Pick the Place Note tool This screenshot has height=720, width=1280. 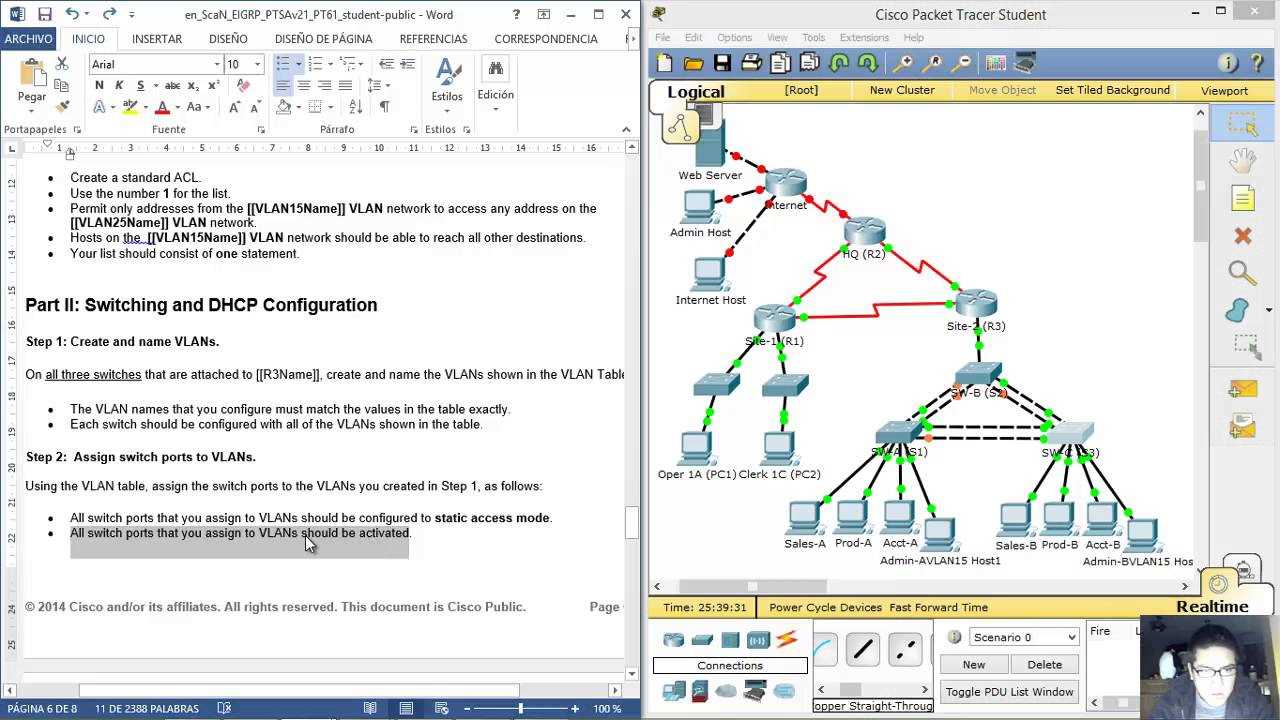(1243, 198)
